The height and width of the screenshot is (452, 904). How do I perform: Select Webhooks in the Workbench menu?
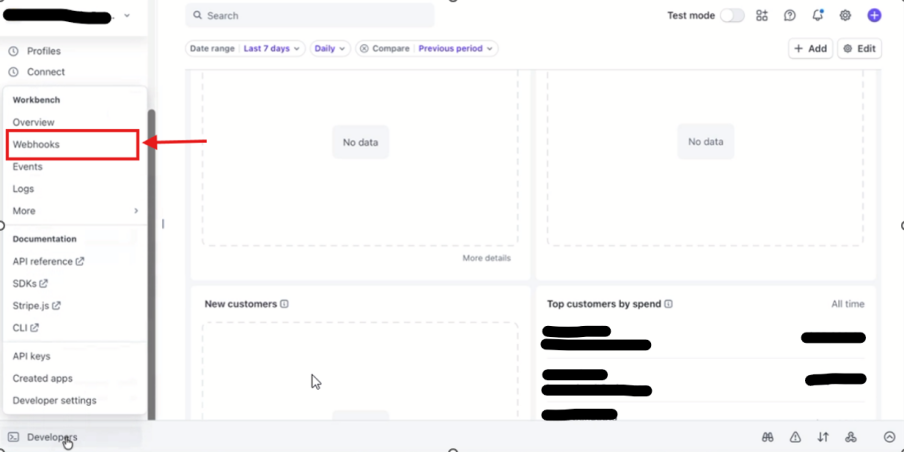coord(37,145)
